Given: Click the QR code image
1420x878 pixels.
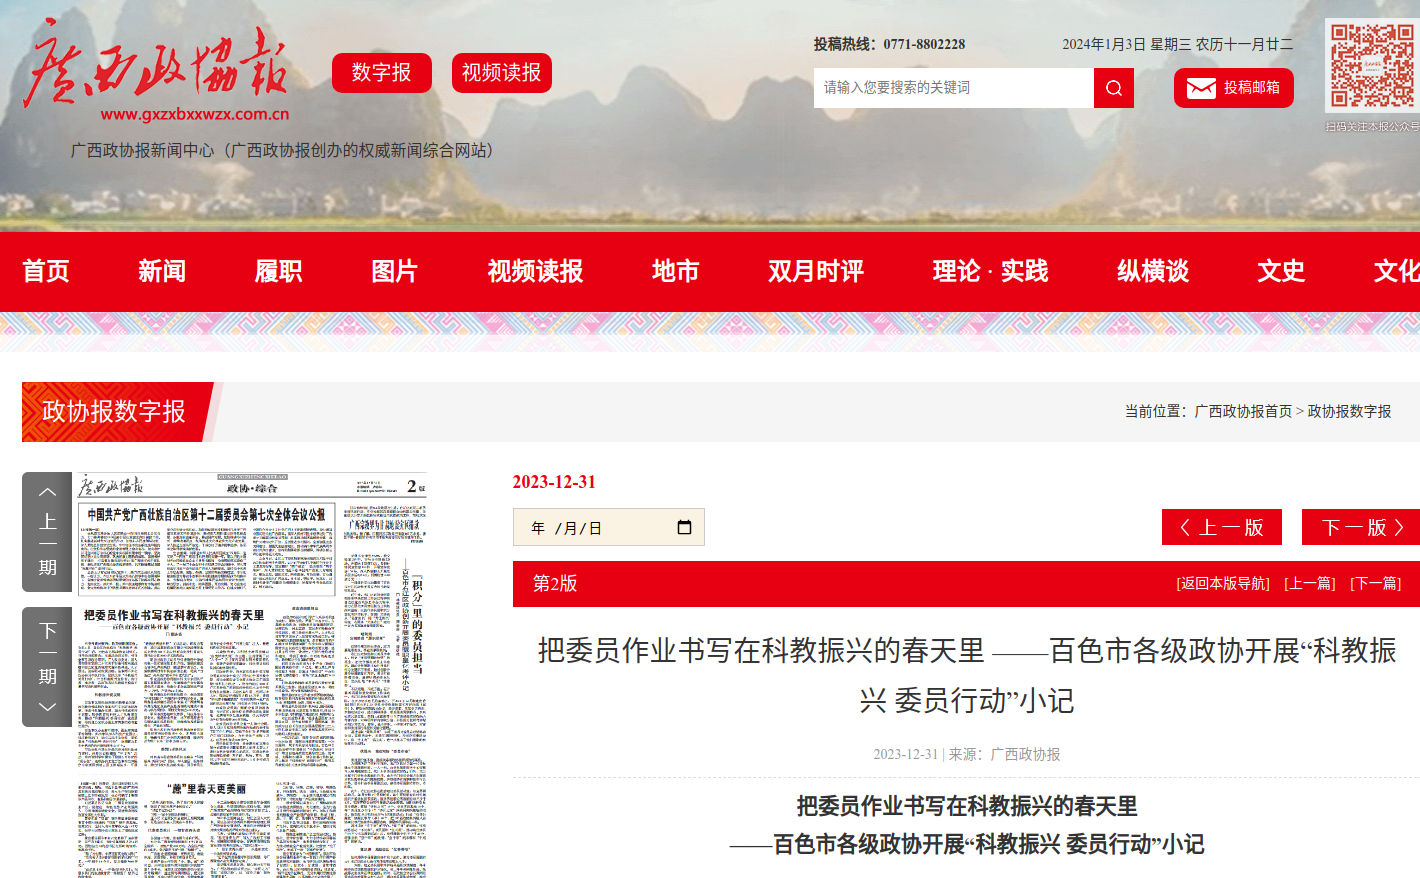Looking at the screenshot, I should pyautogui.click(x=1371, y=65).
